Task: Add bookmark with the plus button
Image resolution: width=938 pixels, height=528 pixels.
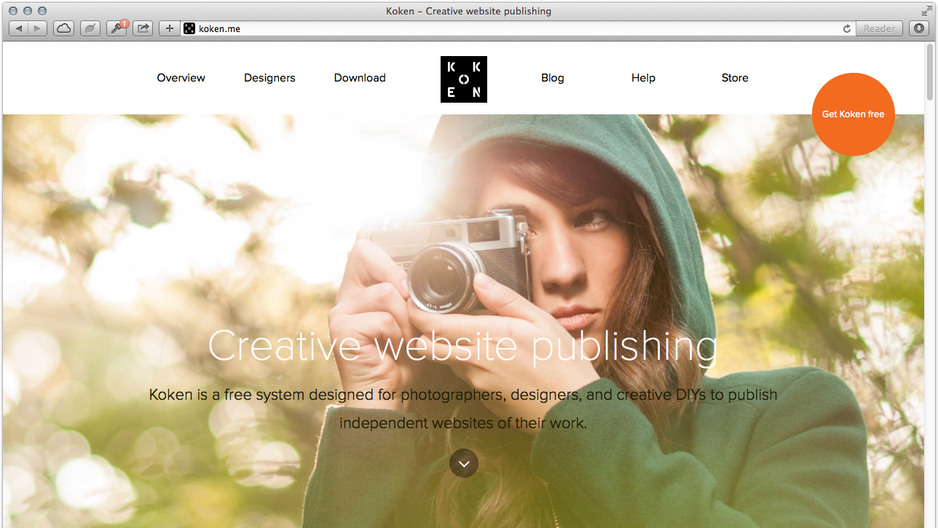Action: (169, 28)
